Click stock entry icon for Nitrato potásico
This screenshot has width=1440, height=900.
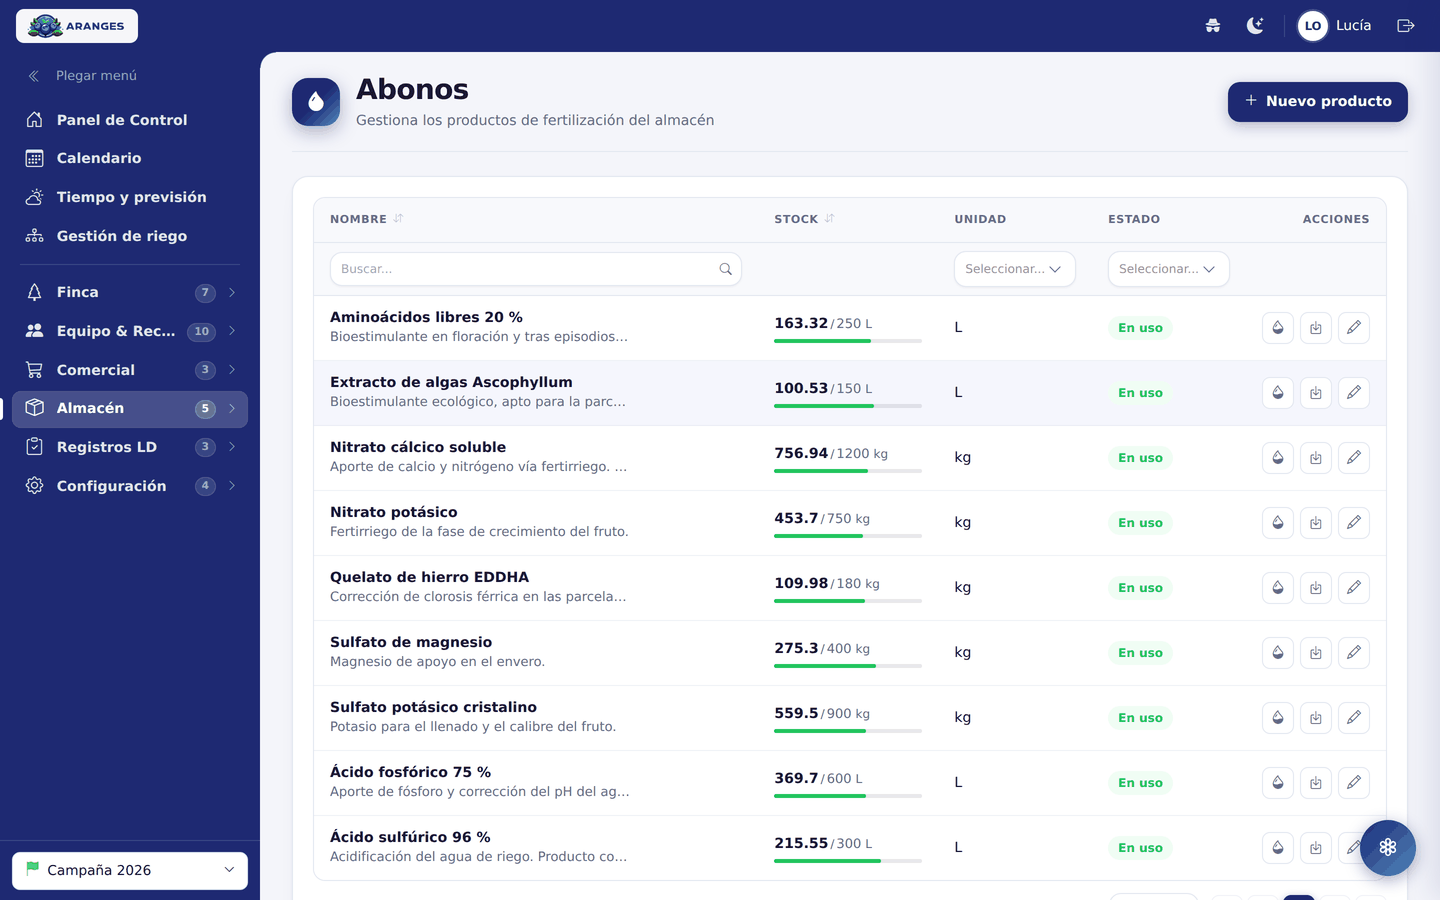point(1316,523)
